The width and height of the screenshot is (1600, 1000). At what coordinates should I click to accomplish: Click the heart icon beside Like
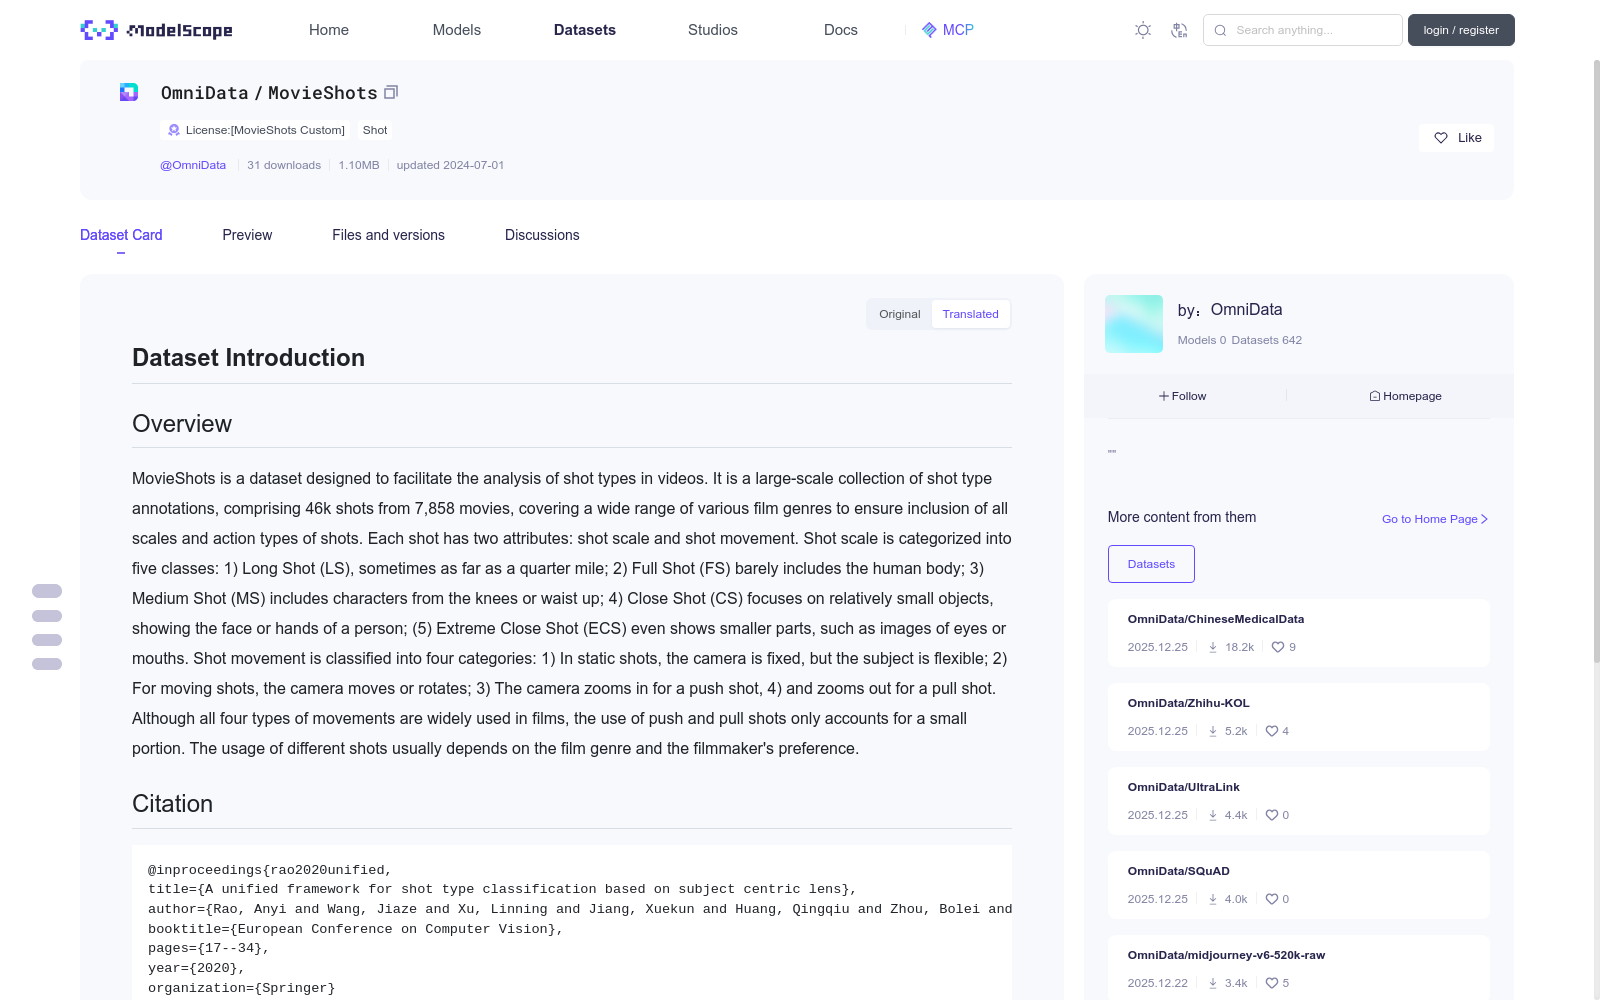pyautogui.click(x=1441, y=138)
